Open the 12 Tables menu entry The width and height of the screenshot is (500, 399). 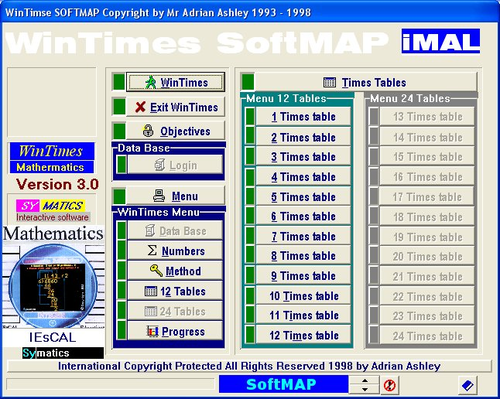tap(175, 291)
